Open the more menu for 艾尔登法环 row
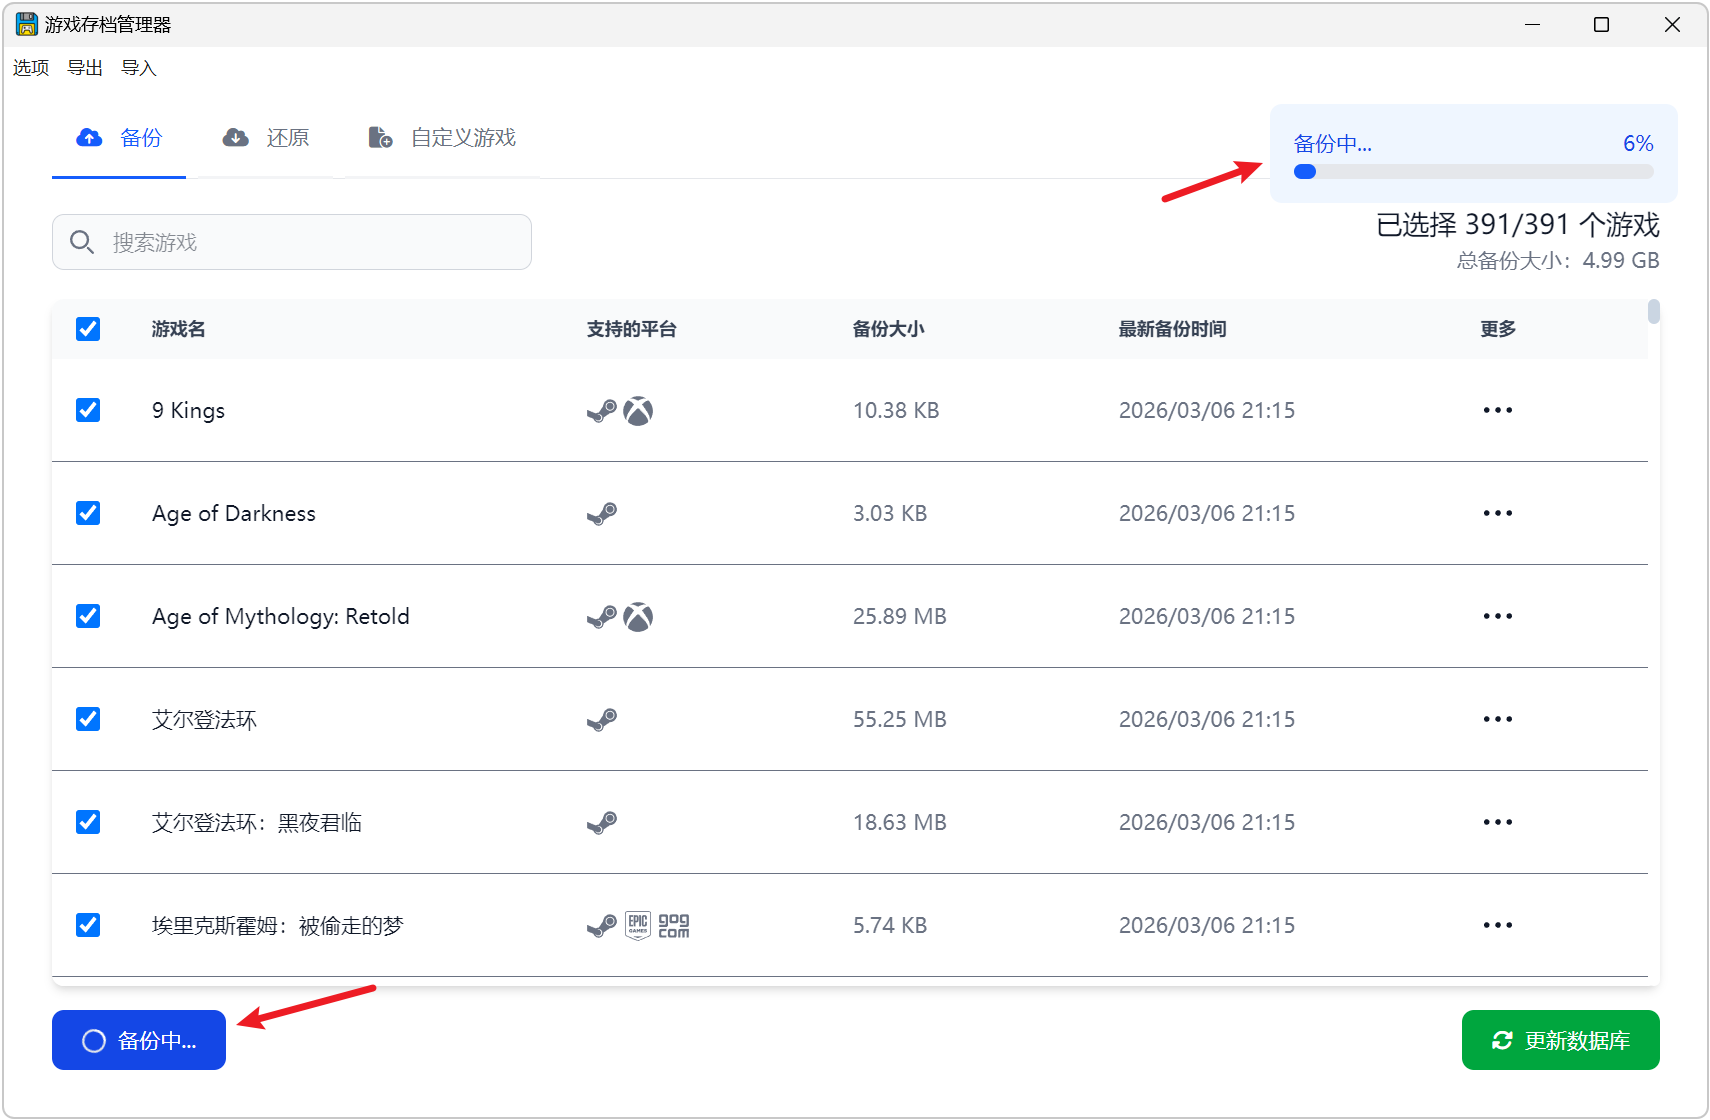The image size is (1710, 1120). (x=1498, y=719)
